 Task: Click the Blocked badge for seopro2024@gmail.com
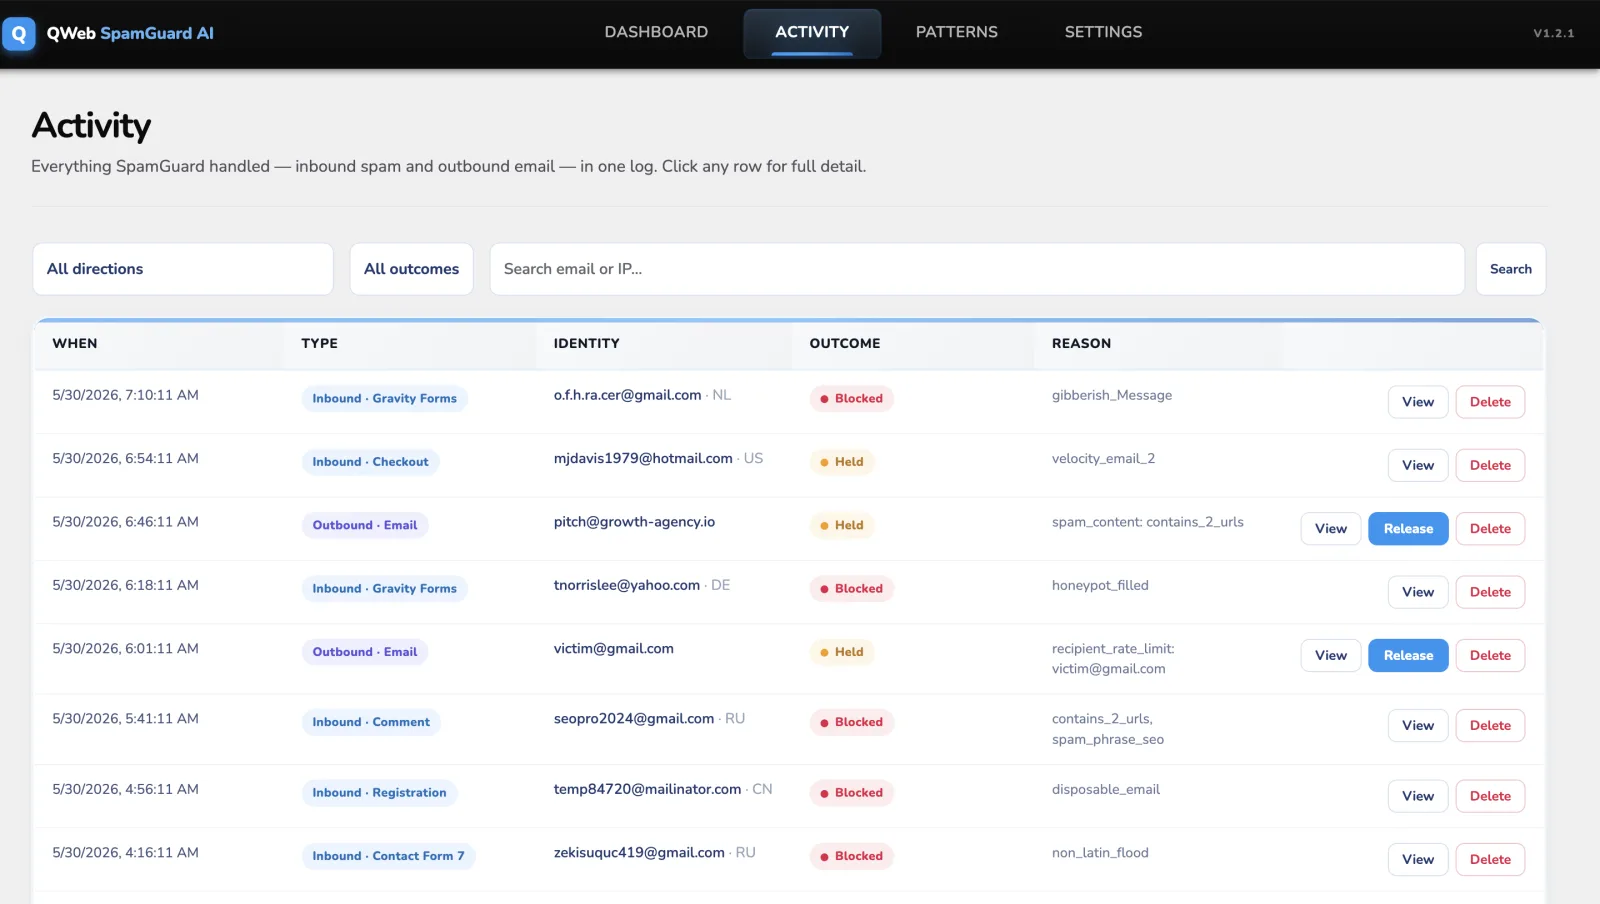(x=851, y=722)
